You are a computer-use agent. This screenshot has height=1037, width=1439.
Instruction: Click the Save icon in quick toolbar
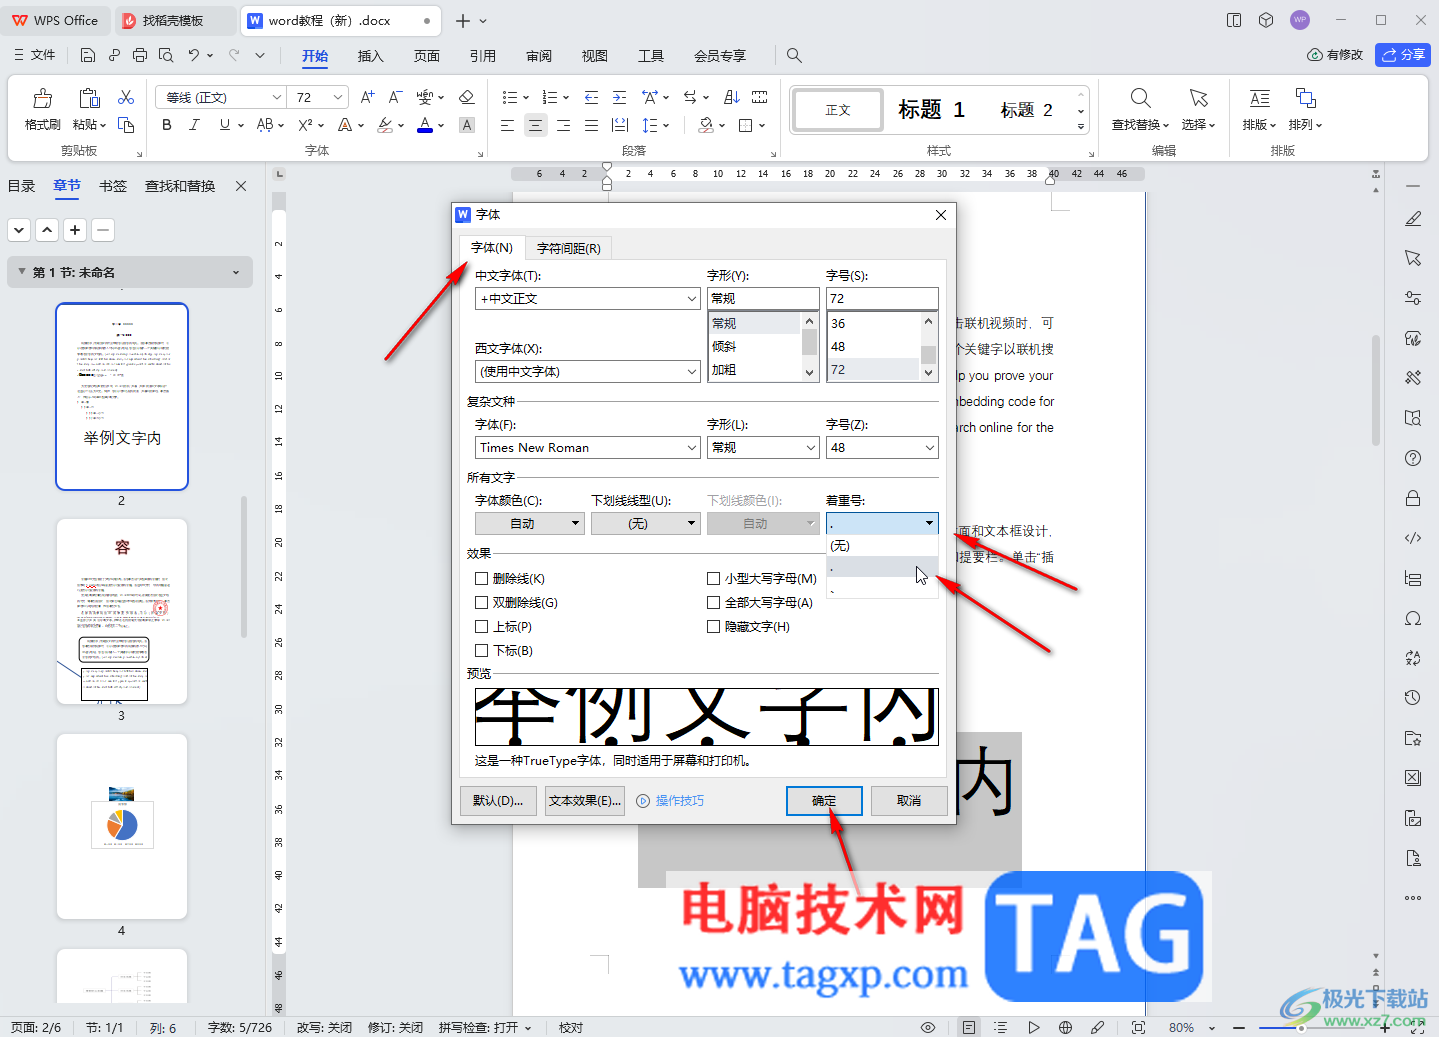pos(88,55)
